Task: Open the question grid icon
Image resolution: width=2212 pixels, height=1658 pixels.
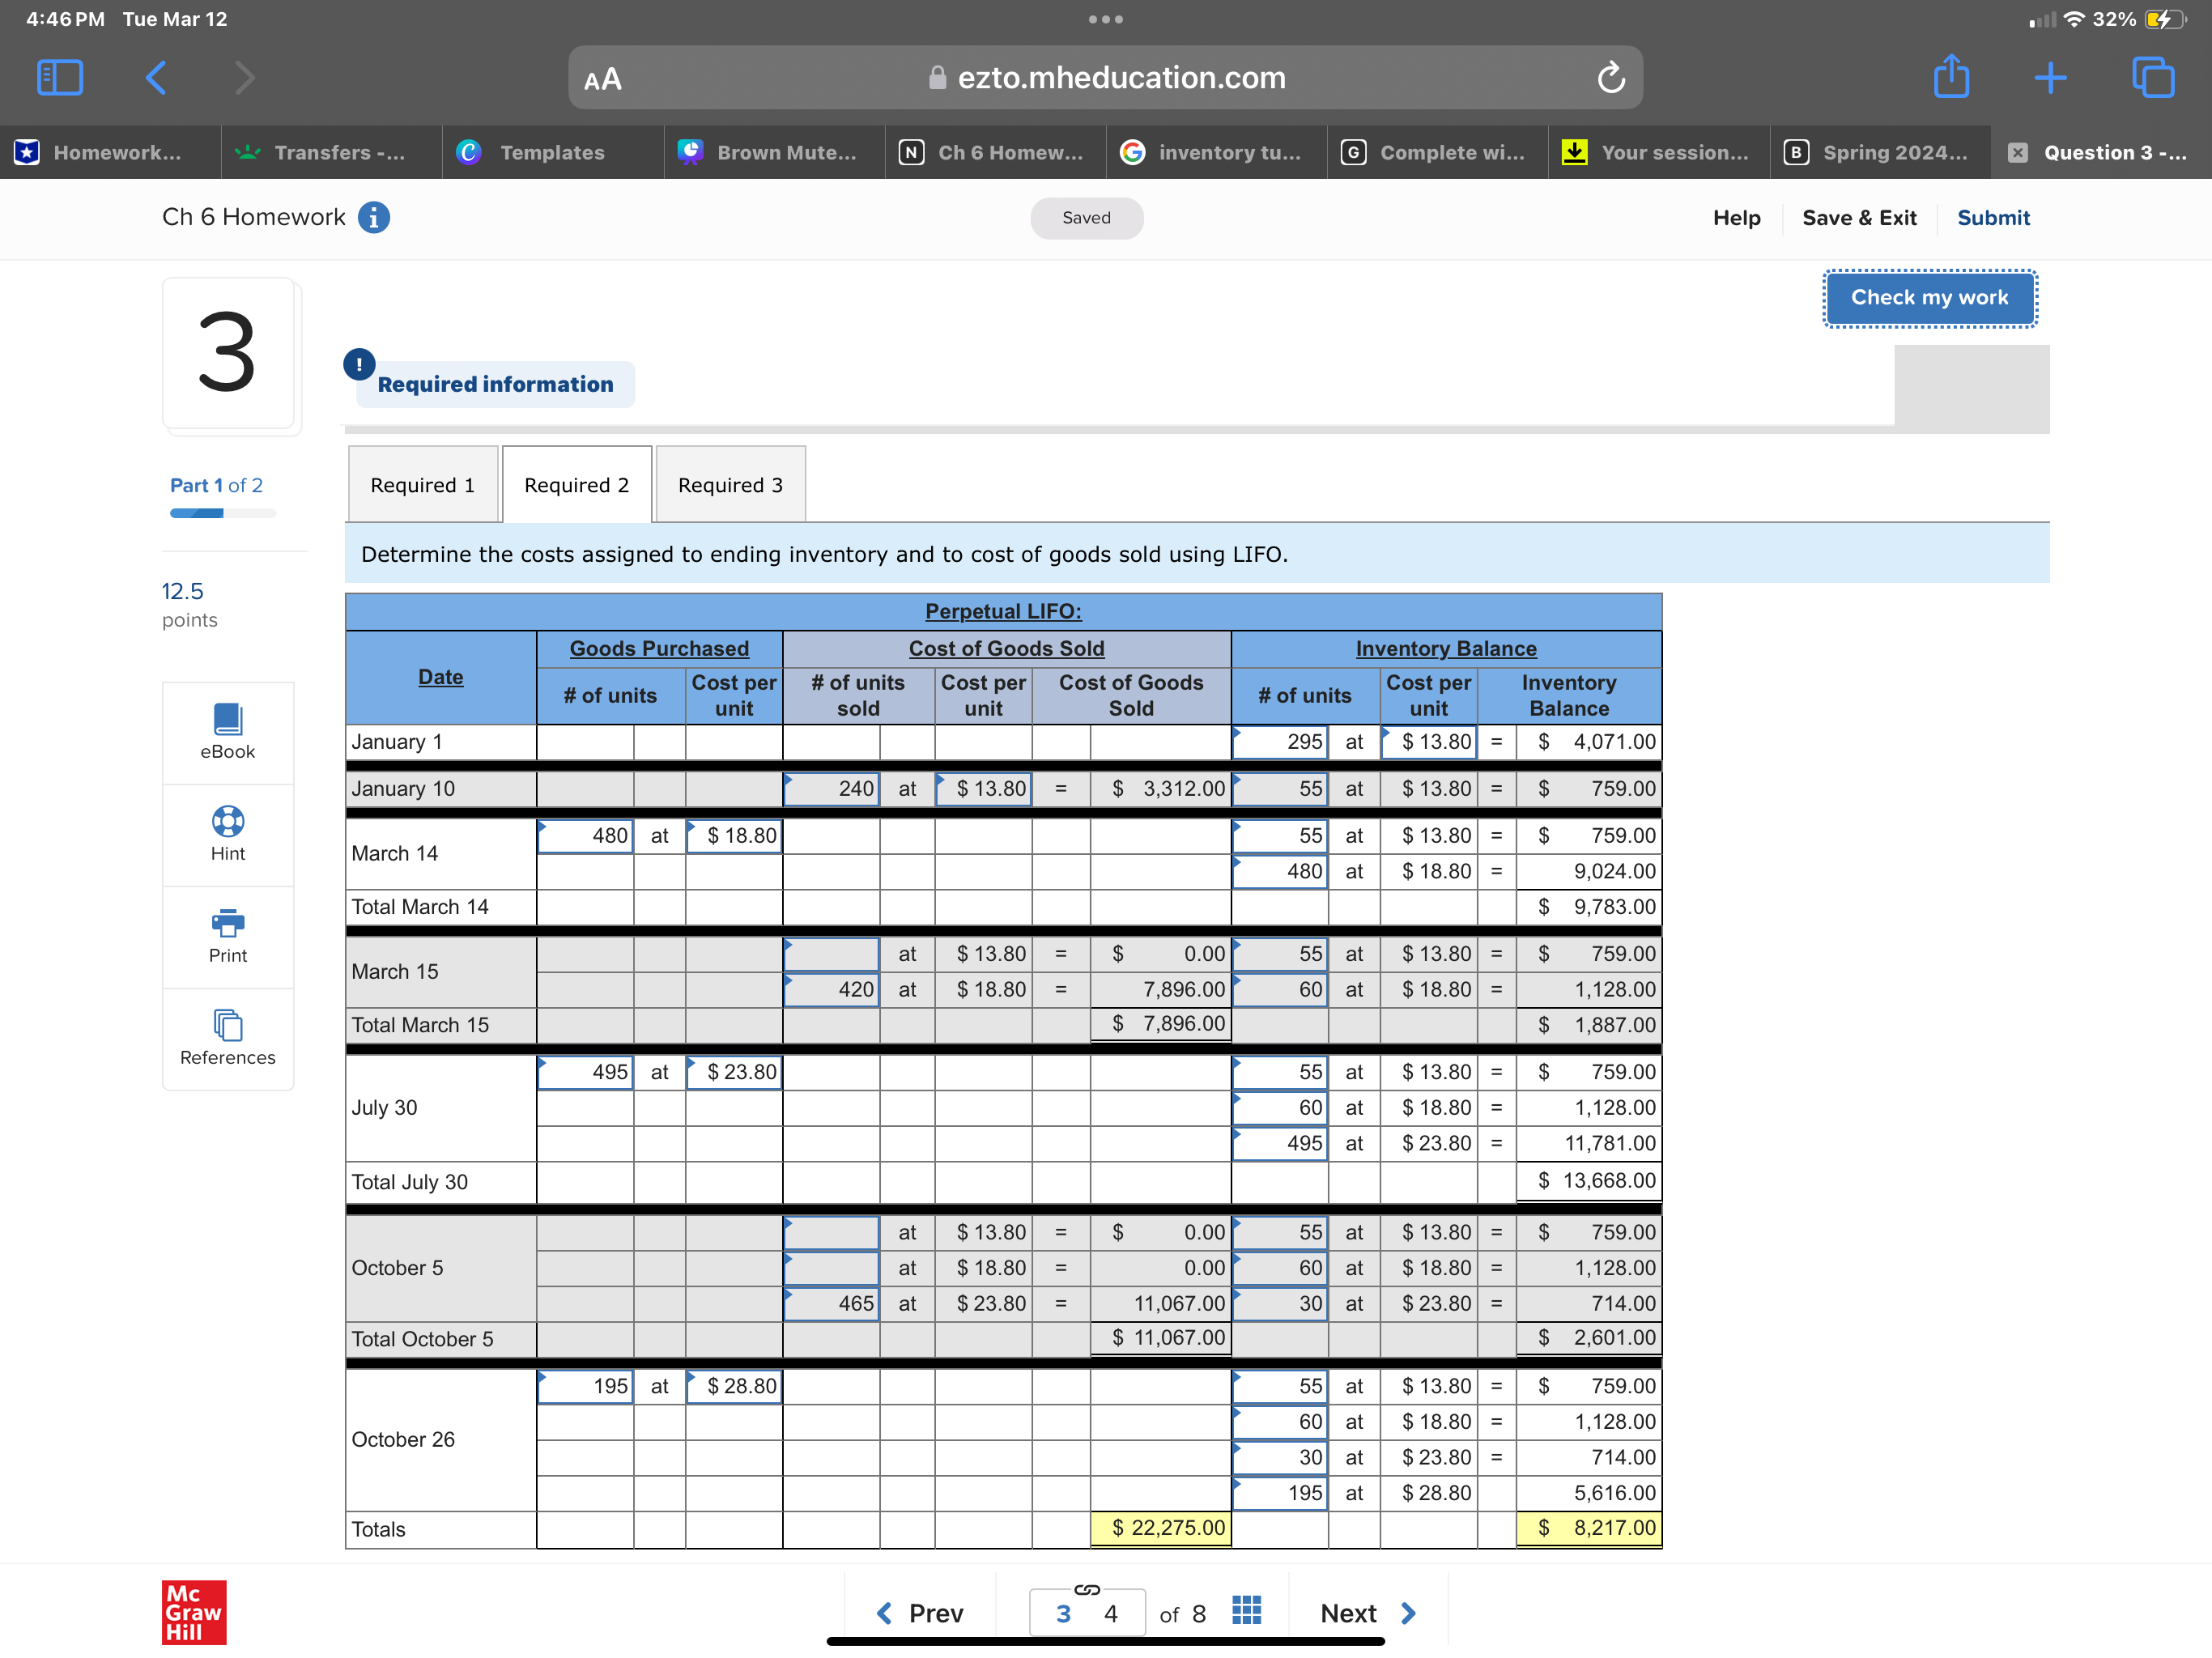Action: click(x=1246, y=1611)
